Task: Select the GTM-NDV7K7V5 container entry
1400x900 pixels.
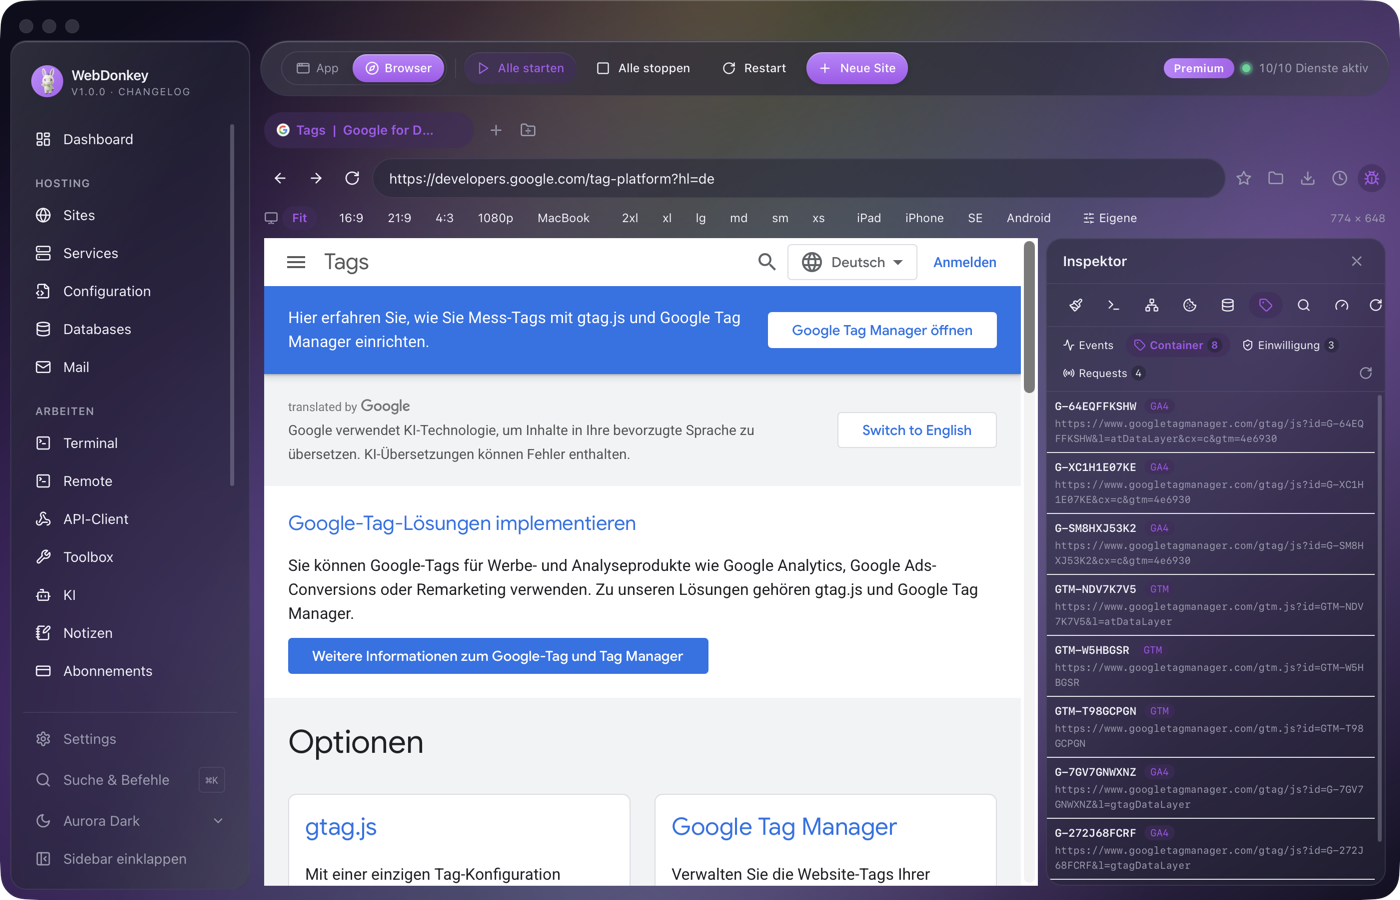Action: pyautogui.click(x=1211, y=605)
